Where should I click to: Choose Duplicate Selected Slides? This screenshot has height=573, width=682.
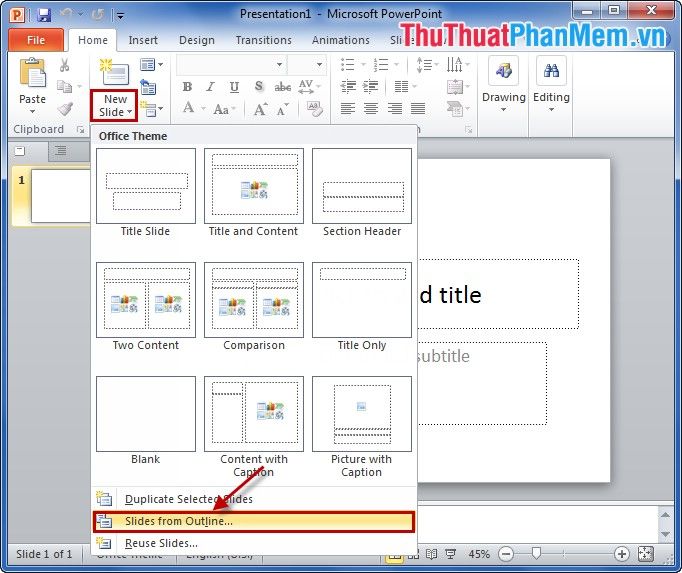(254, 499)
